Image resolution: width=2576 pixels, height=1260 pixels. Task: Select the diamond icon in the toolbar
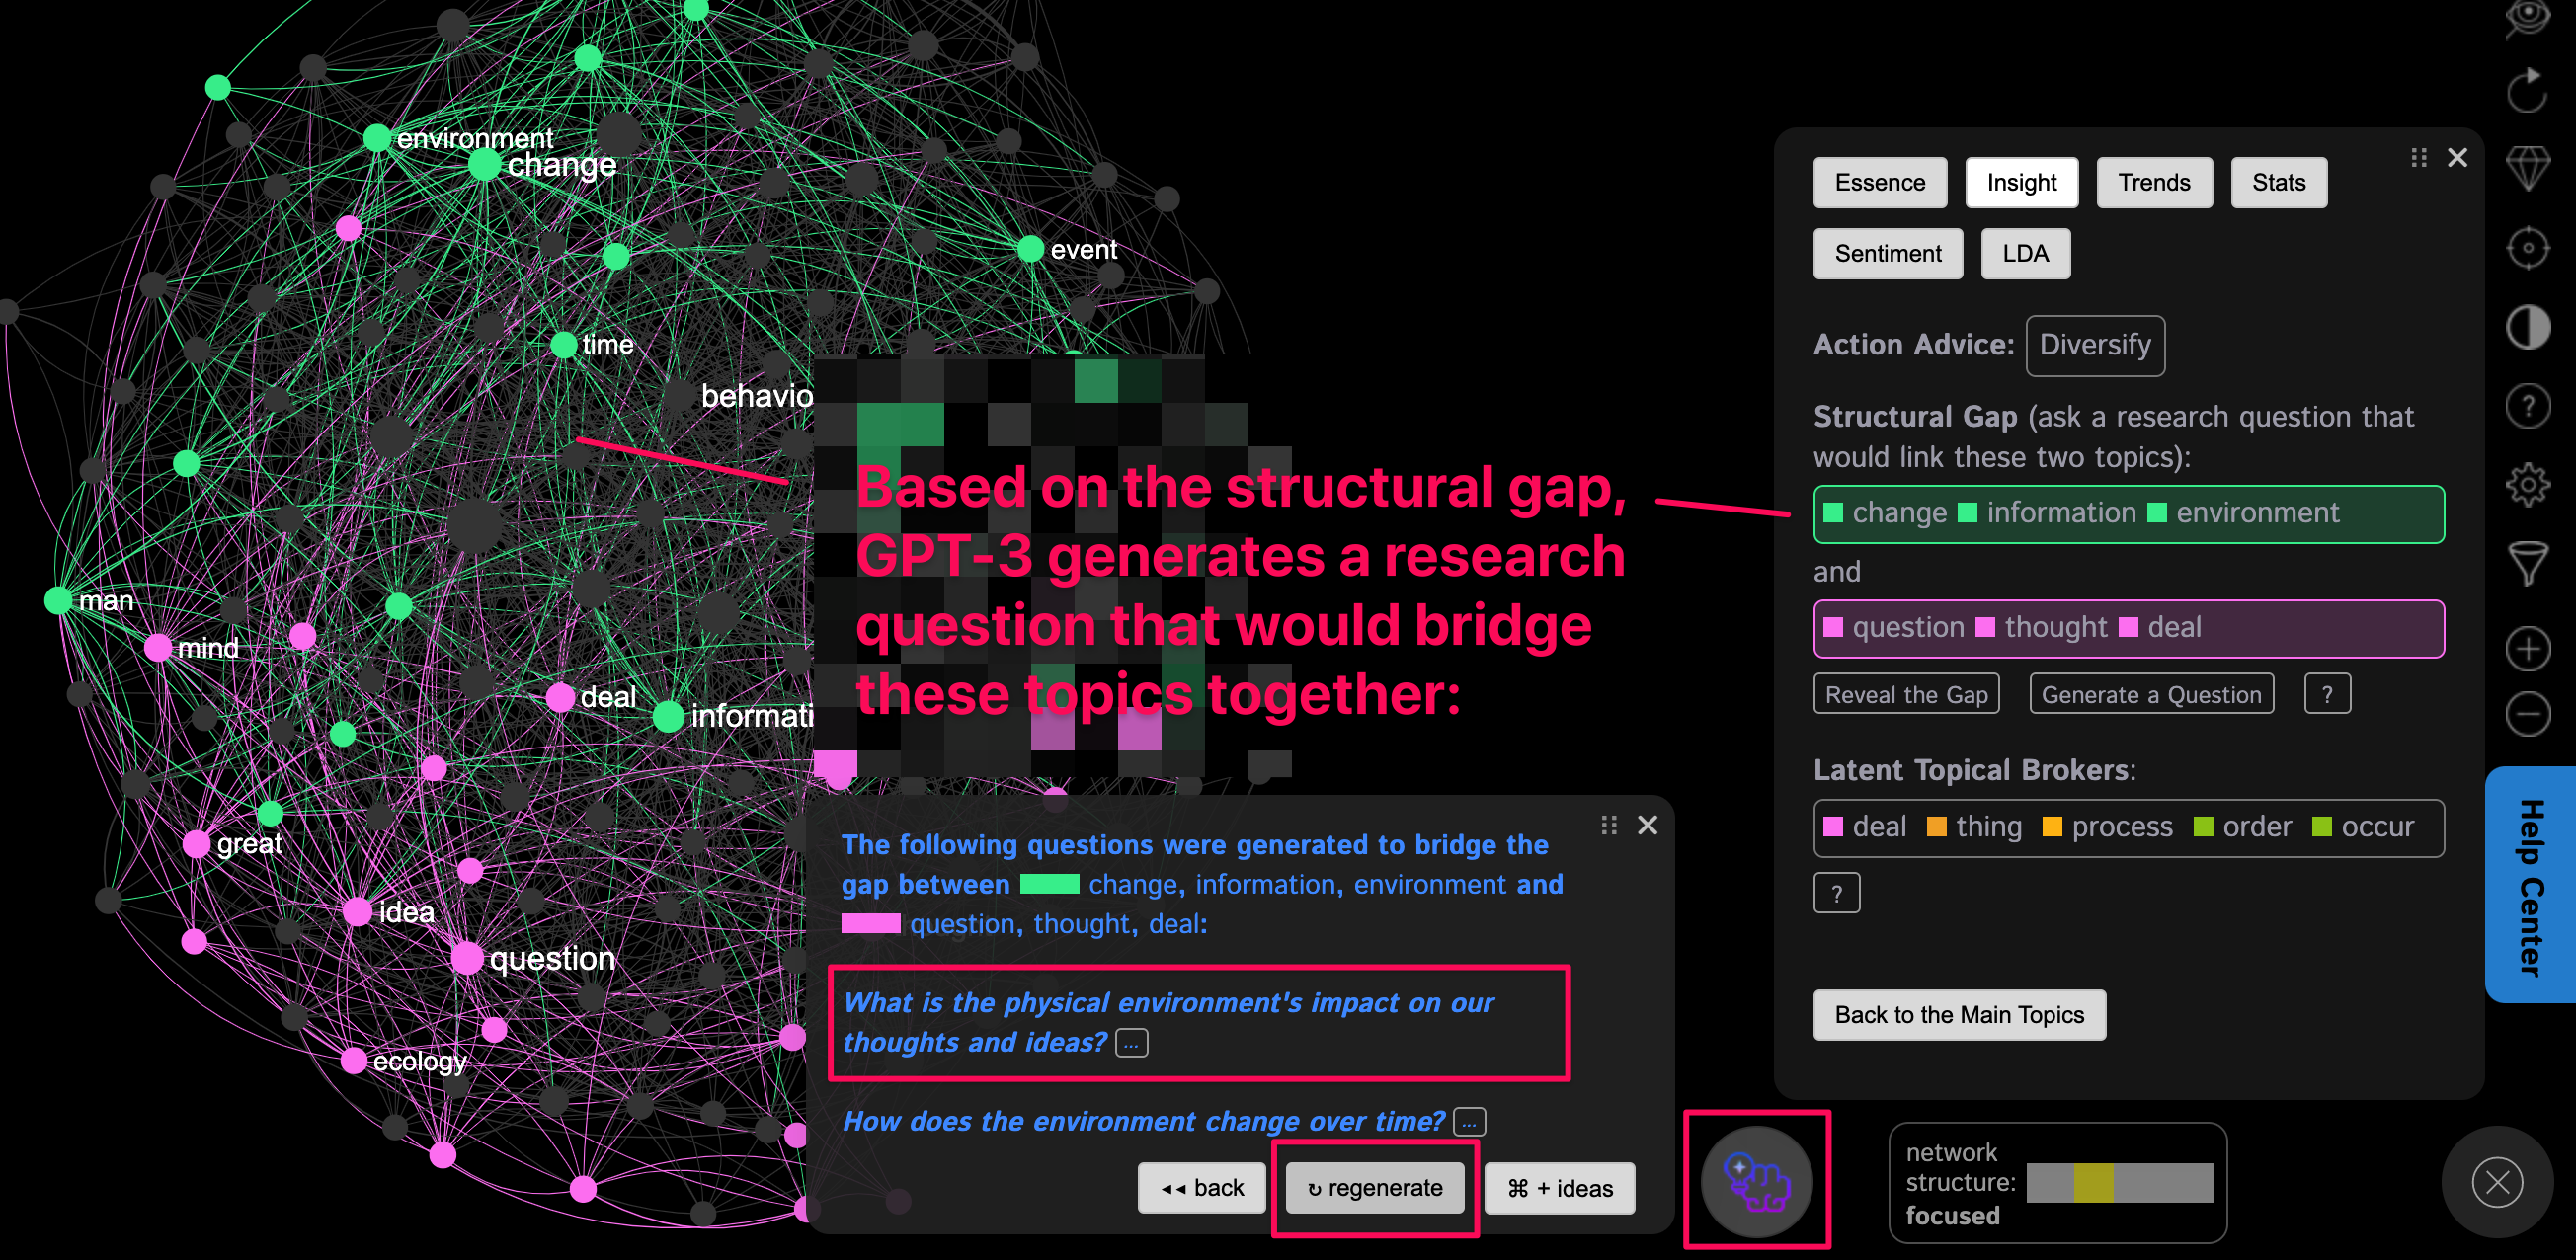2528,168
